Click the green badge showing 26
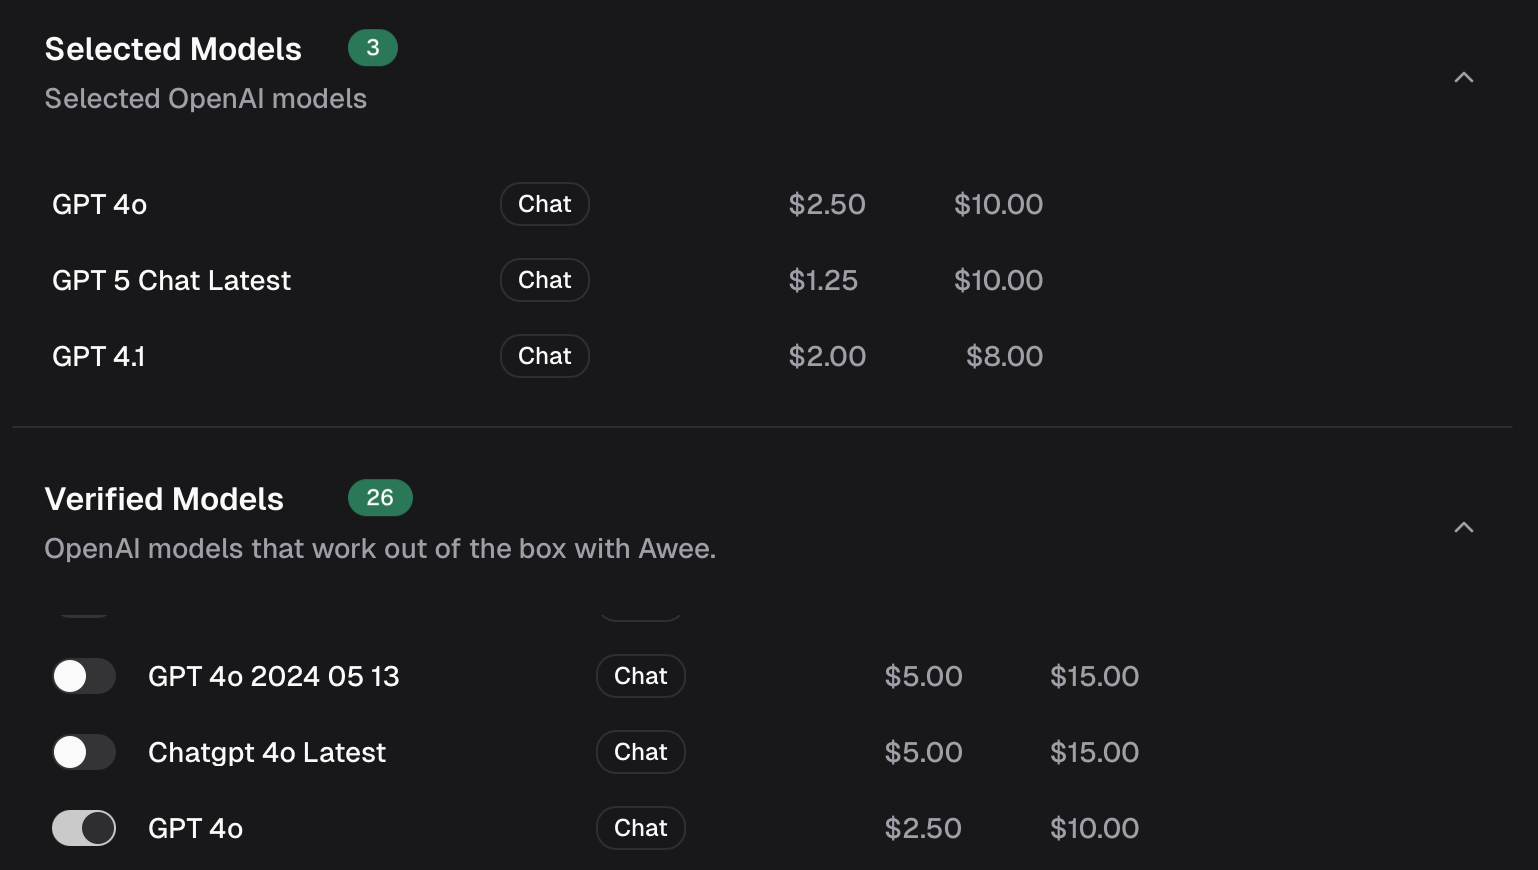1538x870 pixels. [380, 498]
